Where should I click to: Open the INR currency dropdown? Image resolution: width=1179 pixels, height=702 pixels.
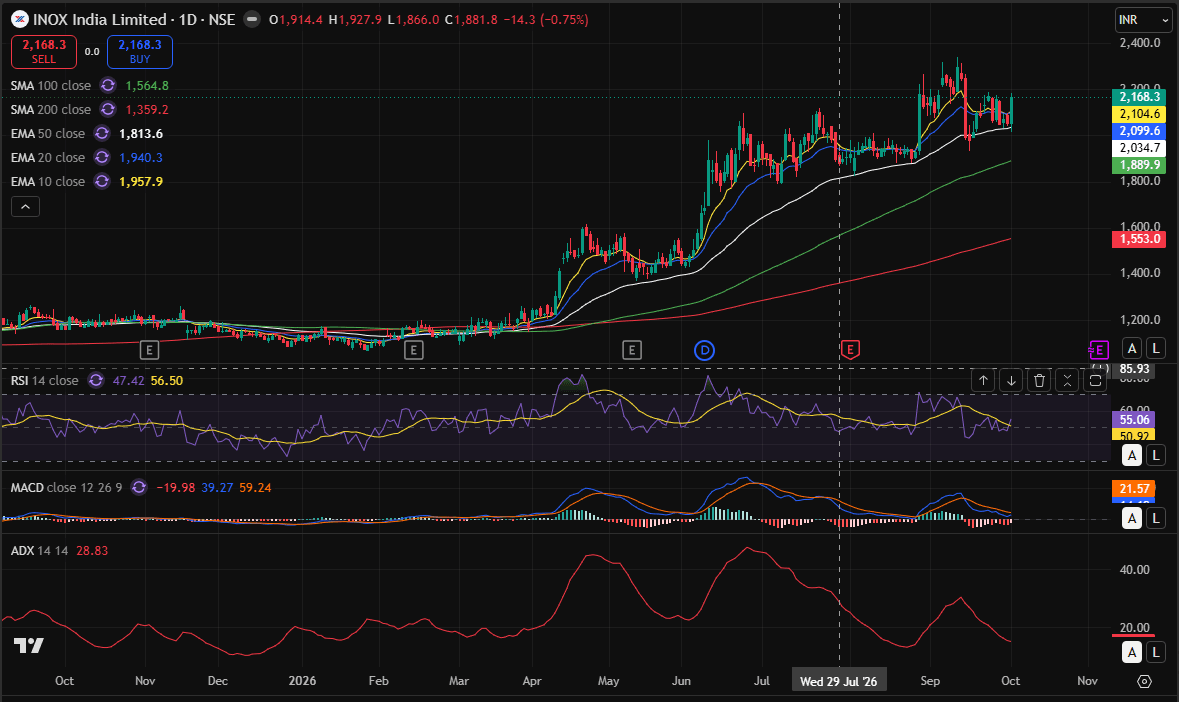pyautogui.click(x=1143, y=20)
